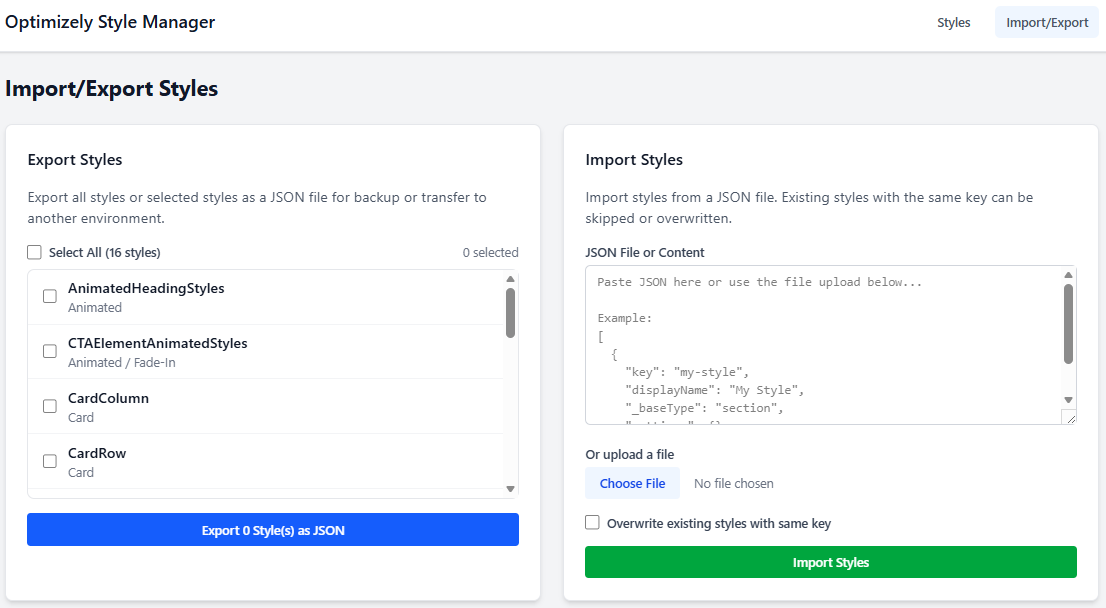Select the CTAElementAnimatedStyles checkbox
This screenshot has width=1106, height=608.
[x=50, y=351]
